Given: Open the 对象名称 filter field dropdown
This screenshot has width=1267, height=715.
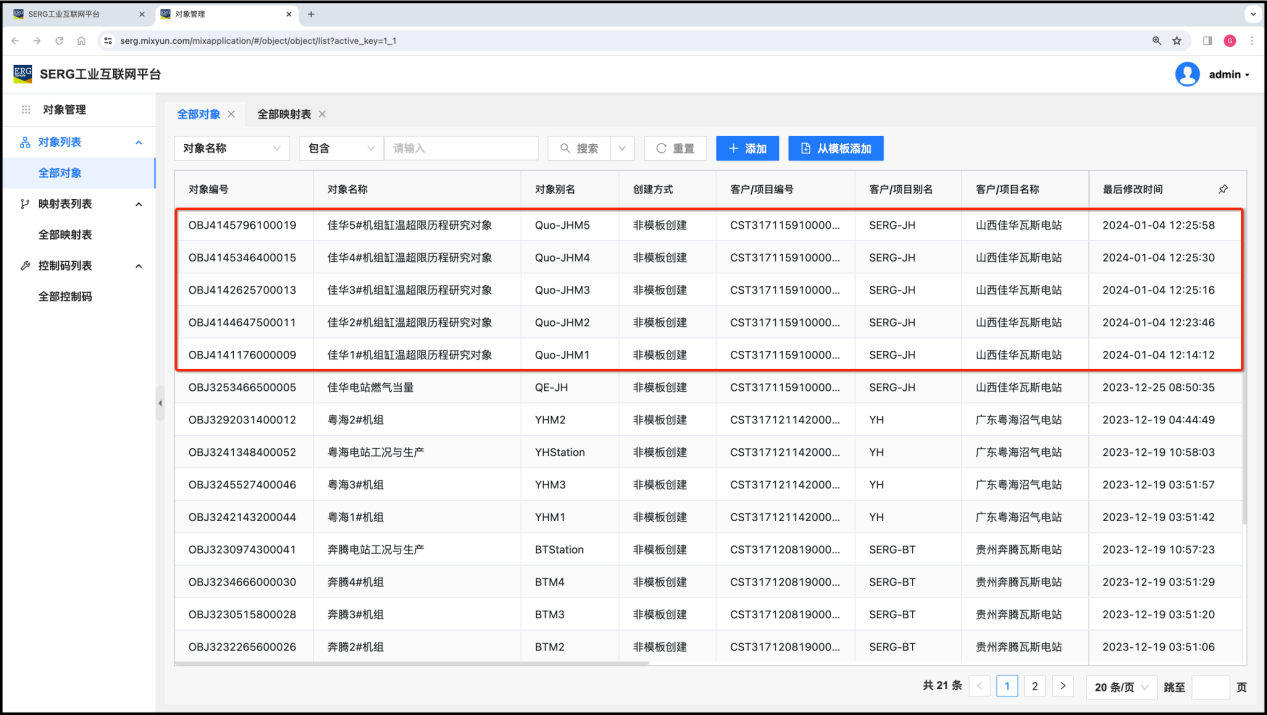Looking at the screenshot, I should (232, 148).
